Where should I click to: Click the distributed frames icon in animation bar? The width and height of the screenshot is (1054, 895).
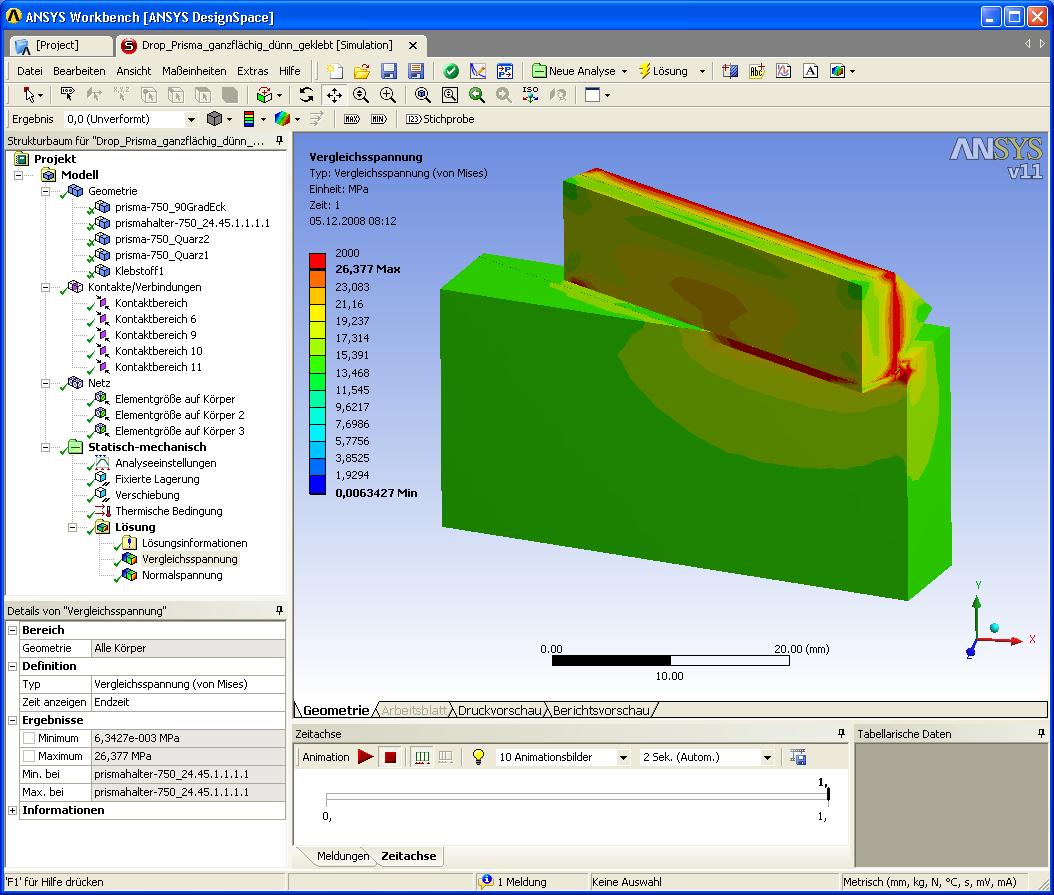point(422,757)
